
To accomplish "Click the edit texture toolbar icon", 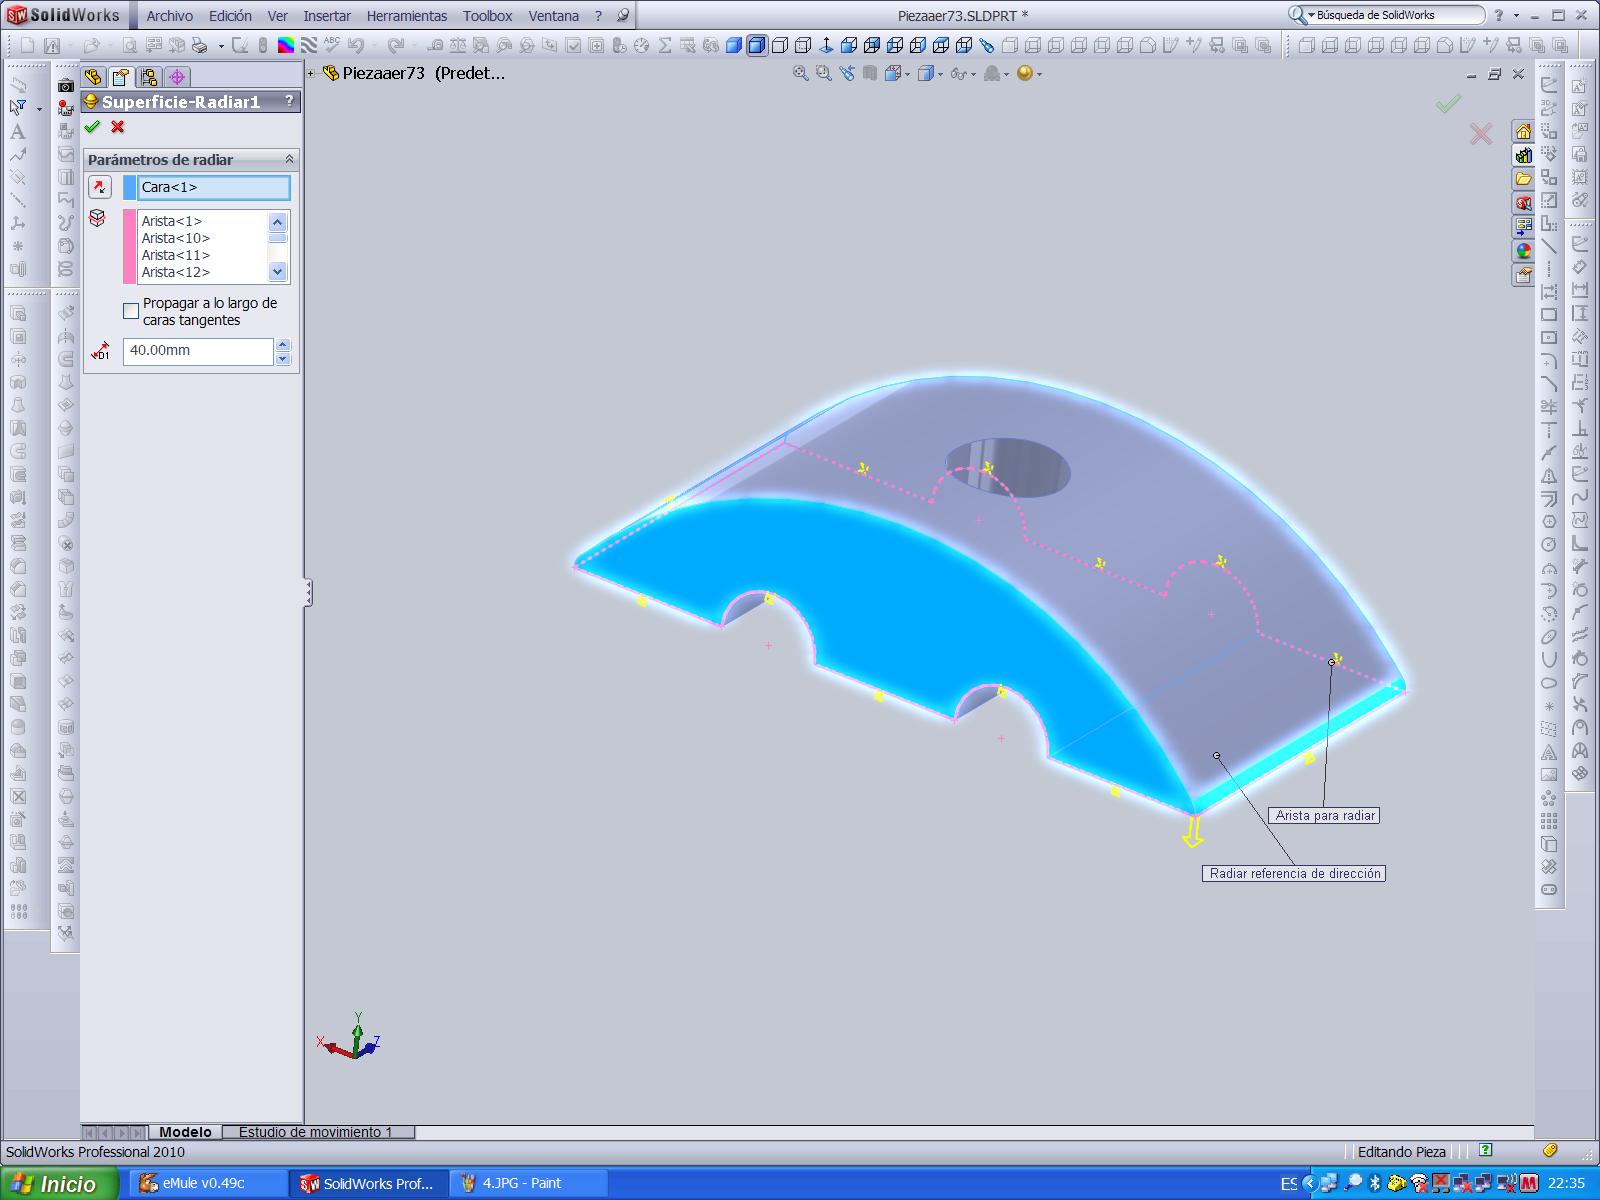I will (309, 45).
